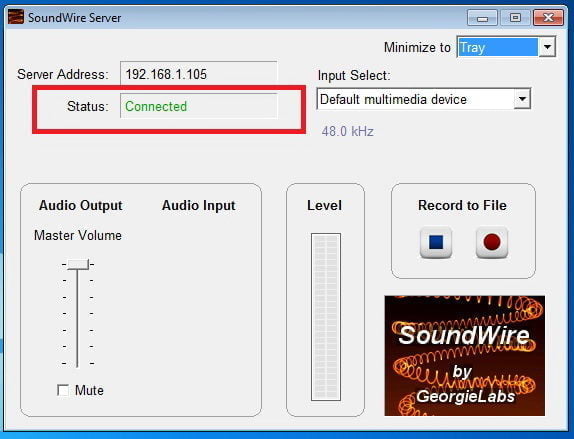Stop recording with the blue square button
Screen dimensions: 574x439
[x=436, y=242]
